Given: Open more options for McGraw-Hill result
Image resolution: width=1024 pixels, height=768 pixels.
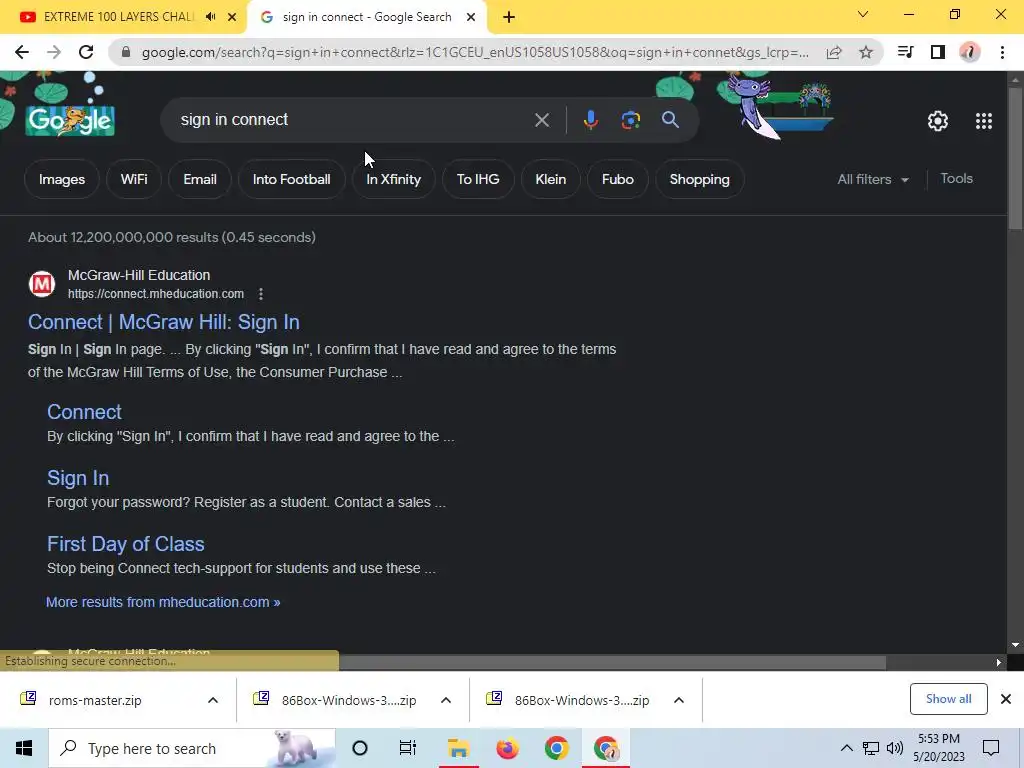Looking at the screenshot, I should (261, 295).
